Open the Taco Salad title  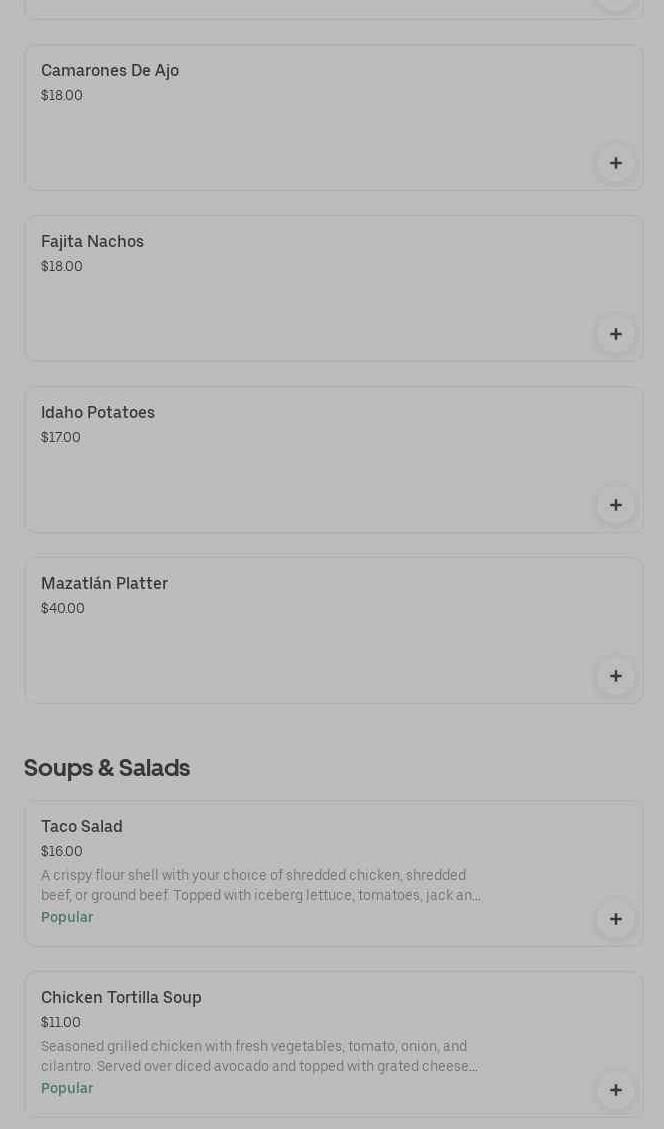tap(82, 827)
